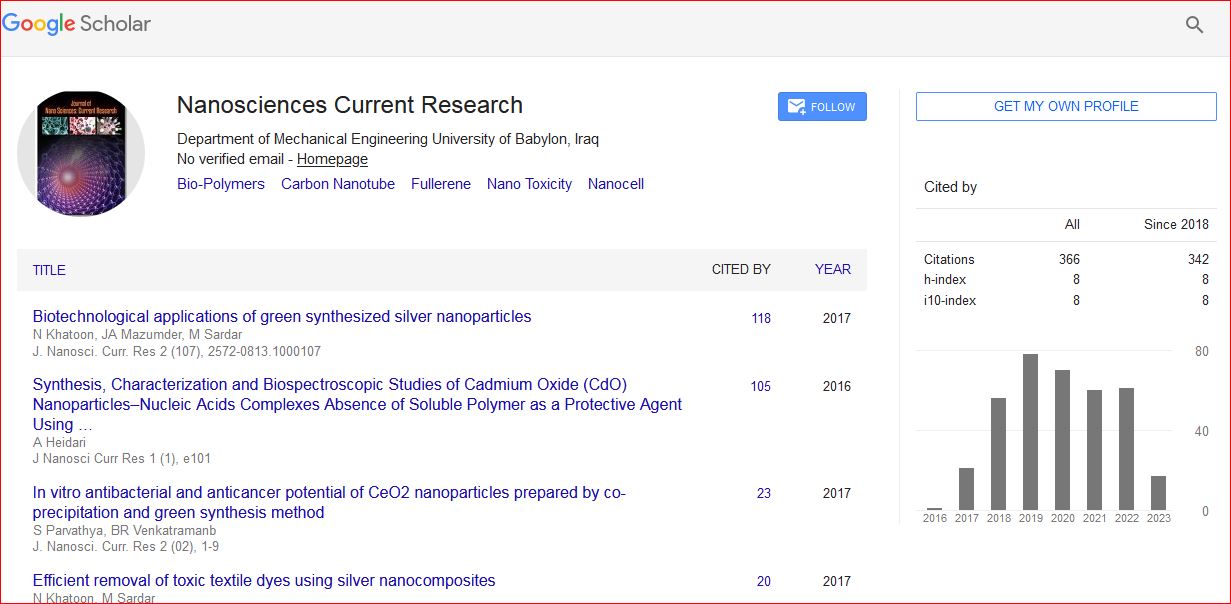Click the journal cover profile picture
The image size is (1231, 604).
pyautogui.click(x=81, y=154)
